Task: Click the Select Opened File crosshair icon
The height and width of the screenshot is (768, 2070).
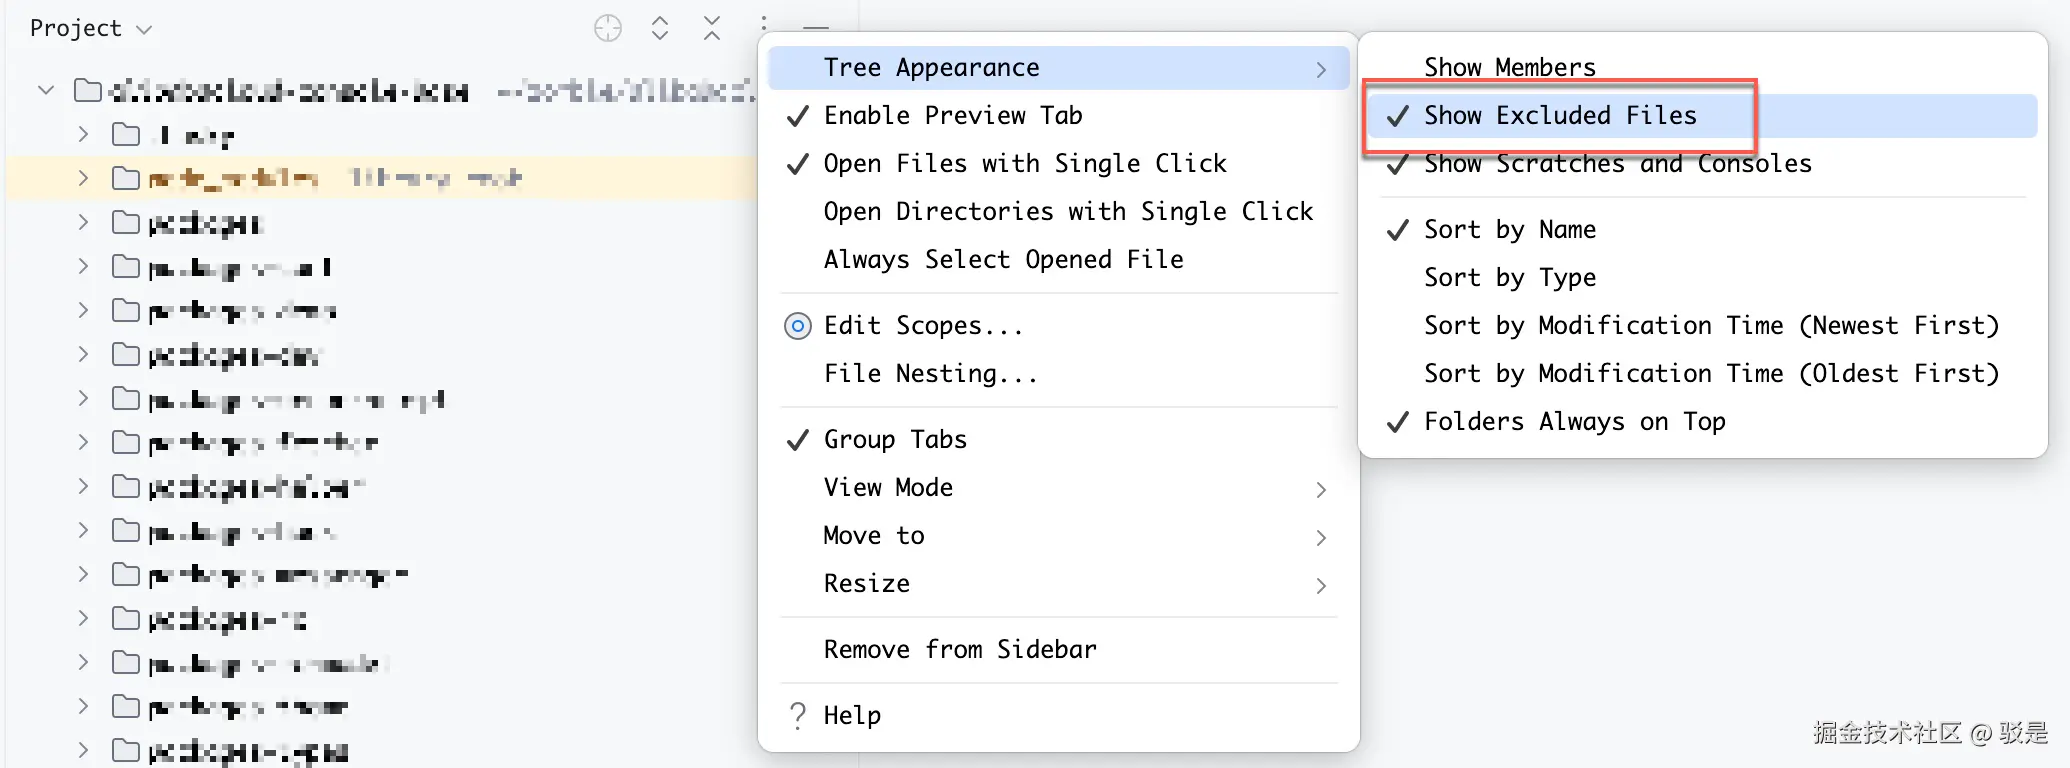Action: [x=607, y=28]
